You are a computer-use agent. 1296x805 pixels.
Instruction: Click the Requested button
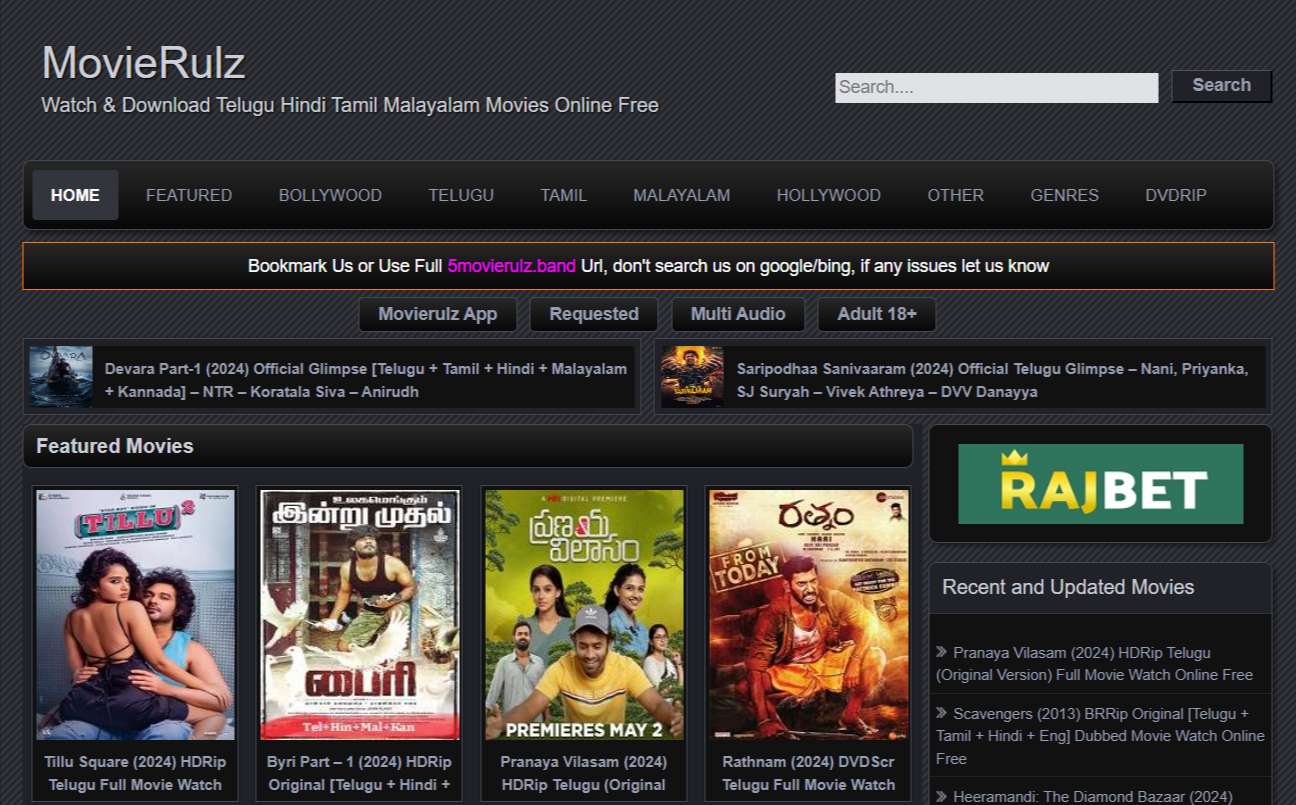(x=594, y=314)
